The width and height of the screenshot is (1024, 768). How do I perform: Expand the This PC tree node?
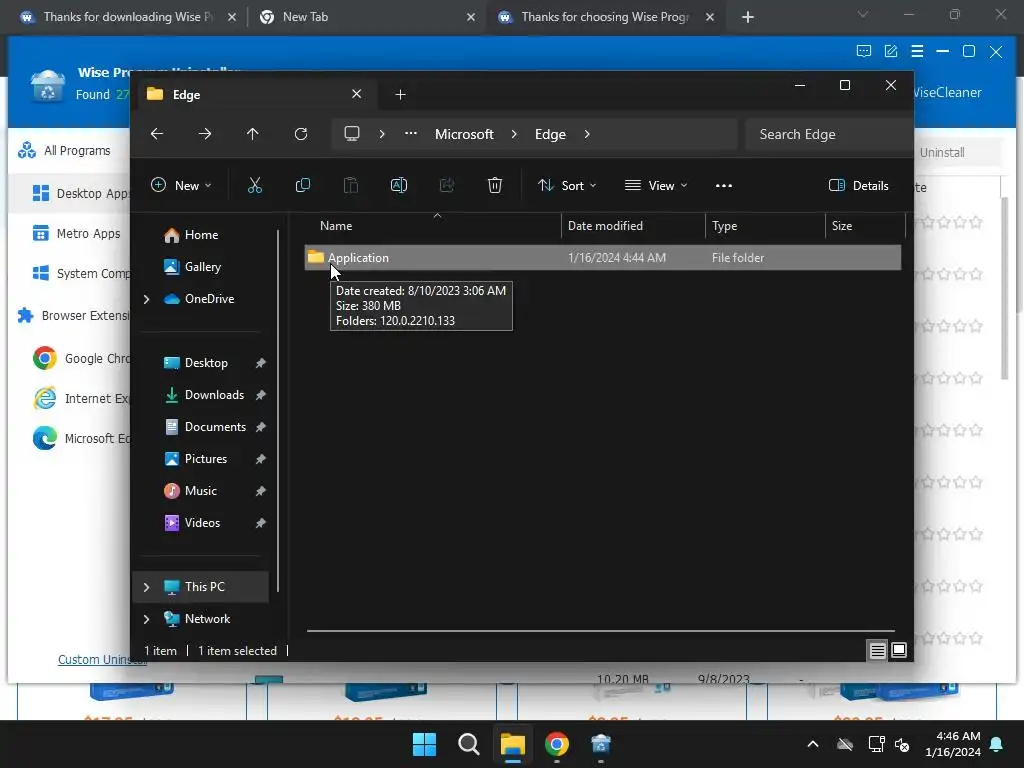point(146,587)
